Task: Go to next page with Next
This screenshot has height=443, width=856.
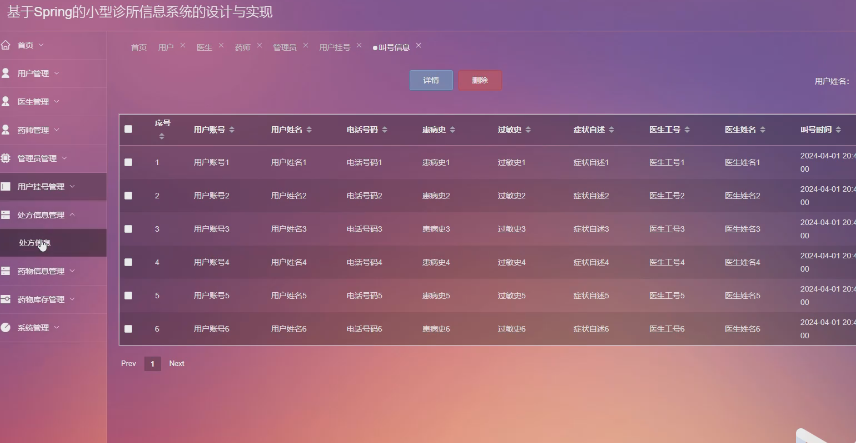Action: [176, 363]
